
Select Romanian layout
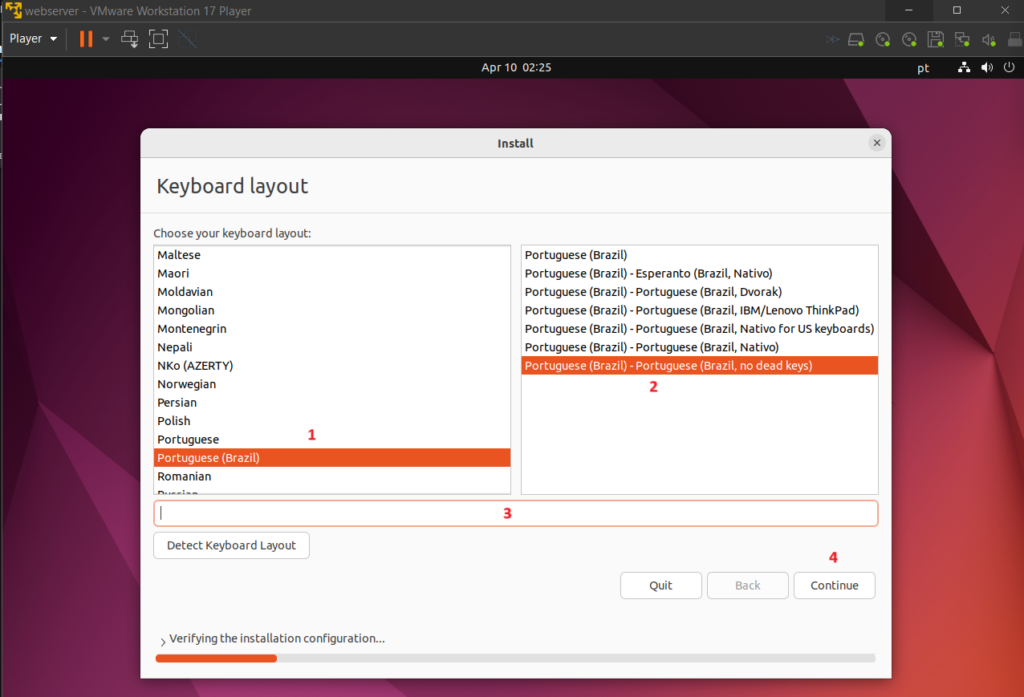[x=332, y=476]
